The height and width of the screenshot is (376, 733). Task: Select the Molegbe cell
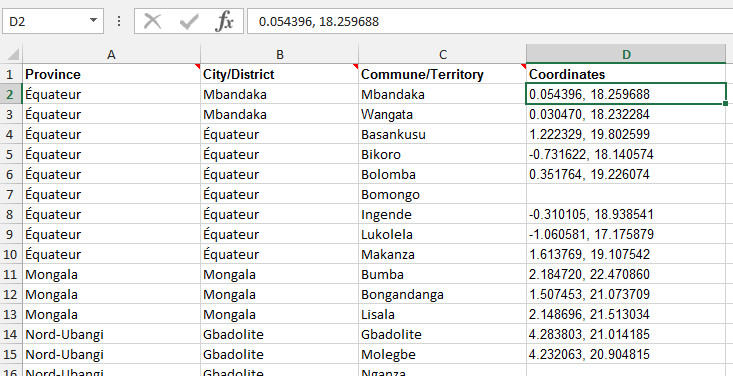pyautogui.click(x=442, y=354)
